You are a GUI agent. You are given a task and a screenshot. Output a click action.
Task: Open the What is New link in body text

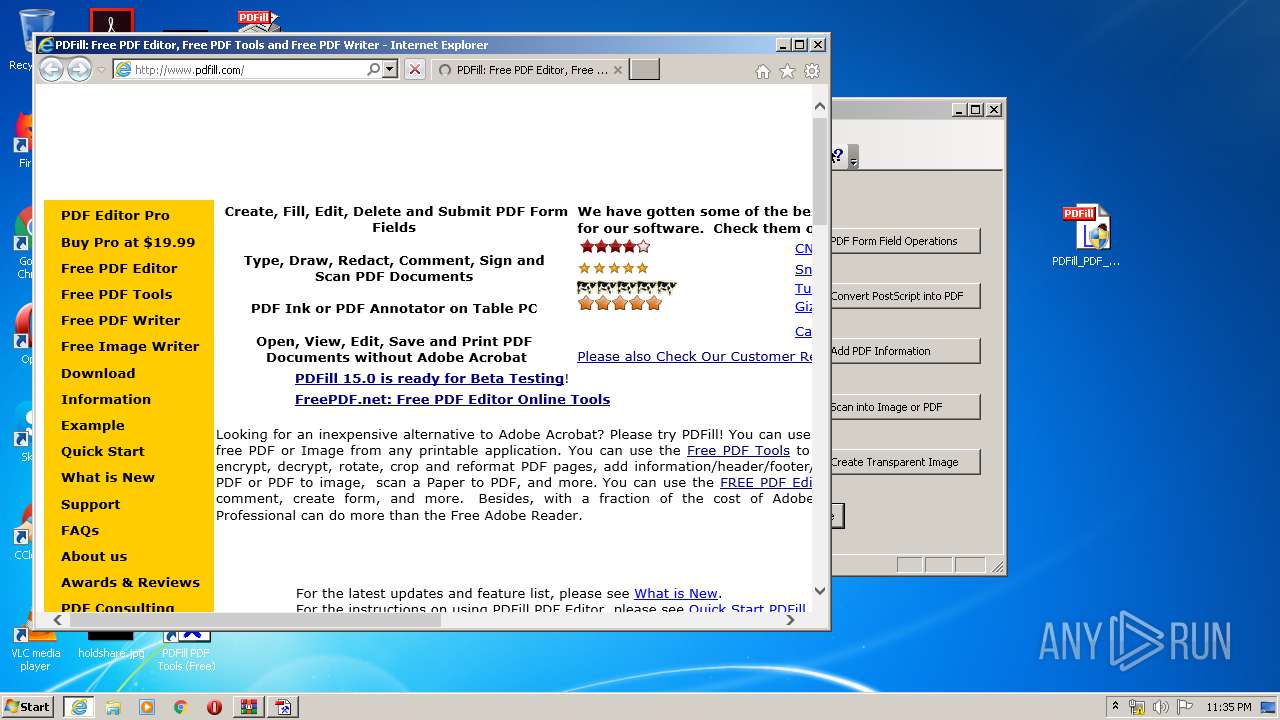click(676, 593)
